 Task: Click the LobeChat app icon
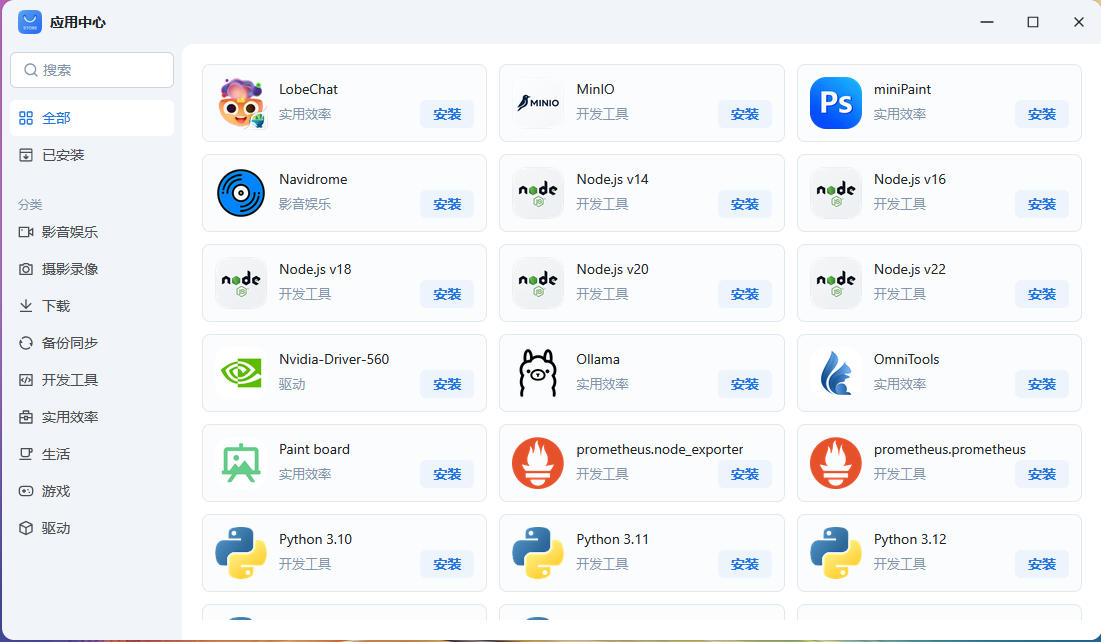(241, 103)
